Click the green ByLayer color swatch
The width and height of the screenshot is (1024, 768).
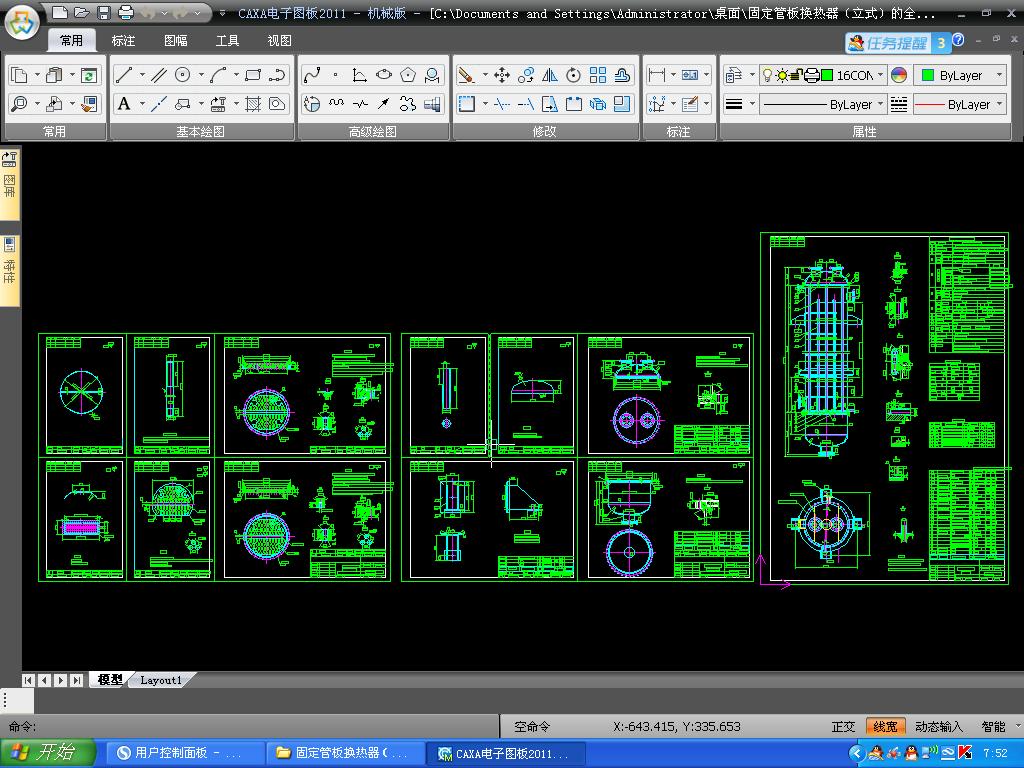(928, 75)
